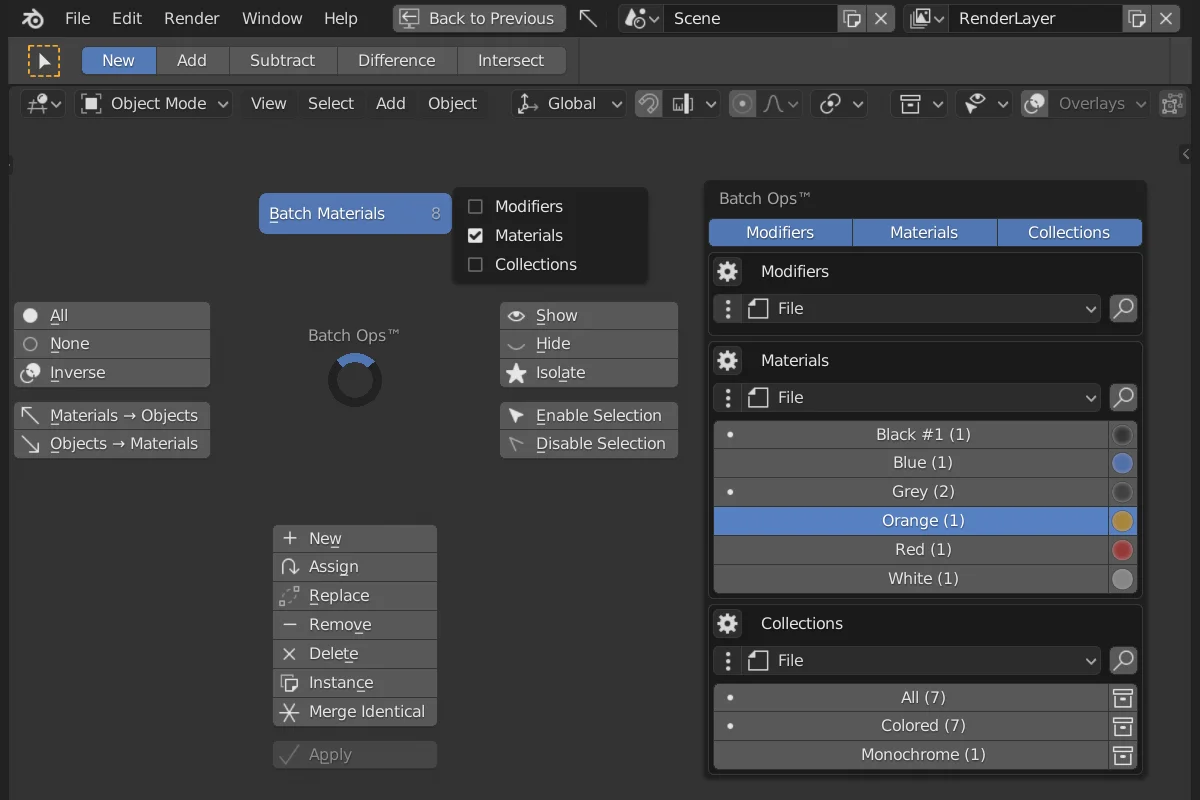This screenshot has height=800, width=1200.
Task: Switch to the Collections tab in Batch Ops
Action: [x=1069, y=232]
